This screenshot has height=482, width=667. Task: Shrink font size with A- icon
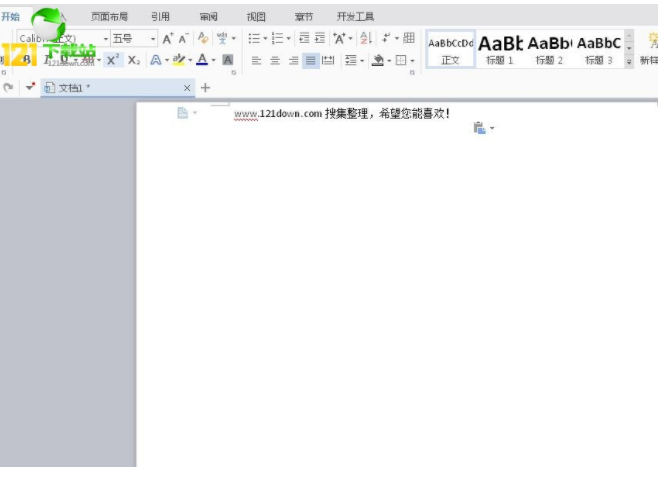coord(183,39)
